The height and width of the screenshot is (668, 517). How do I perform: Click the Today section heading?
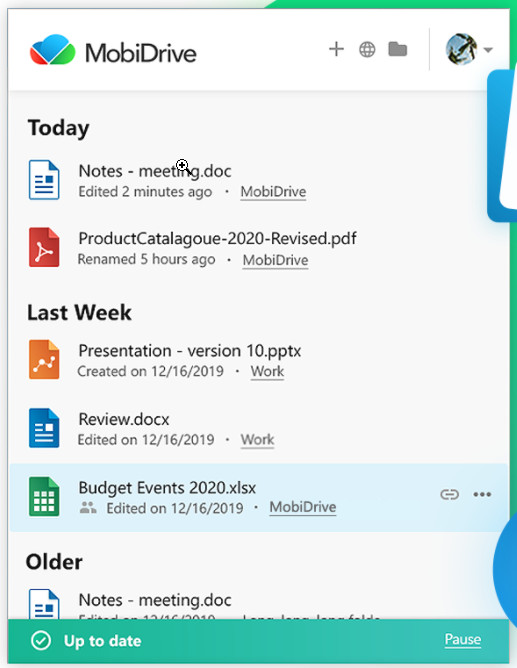(x=58, y=128)
